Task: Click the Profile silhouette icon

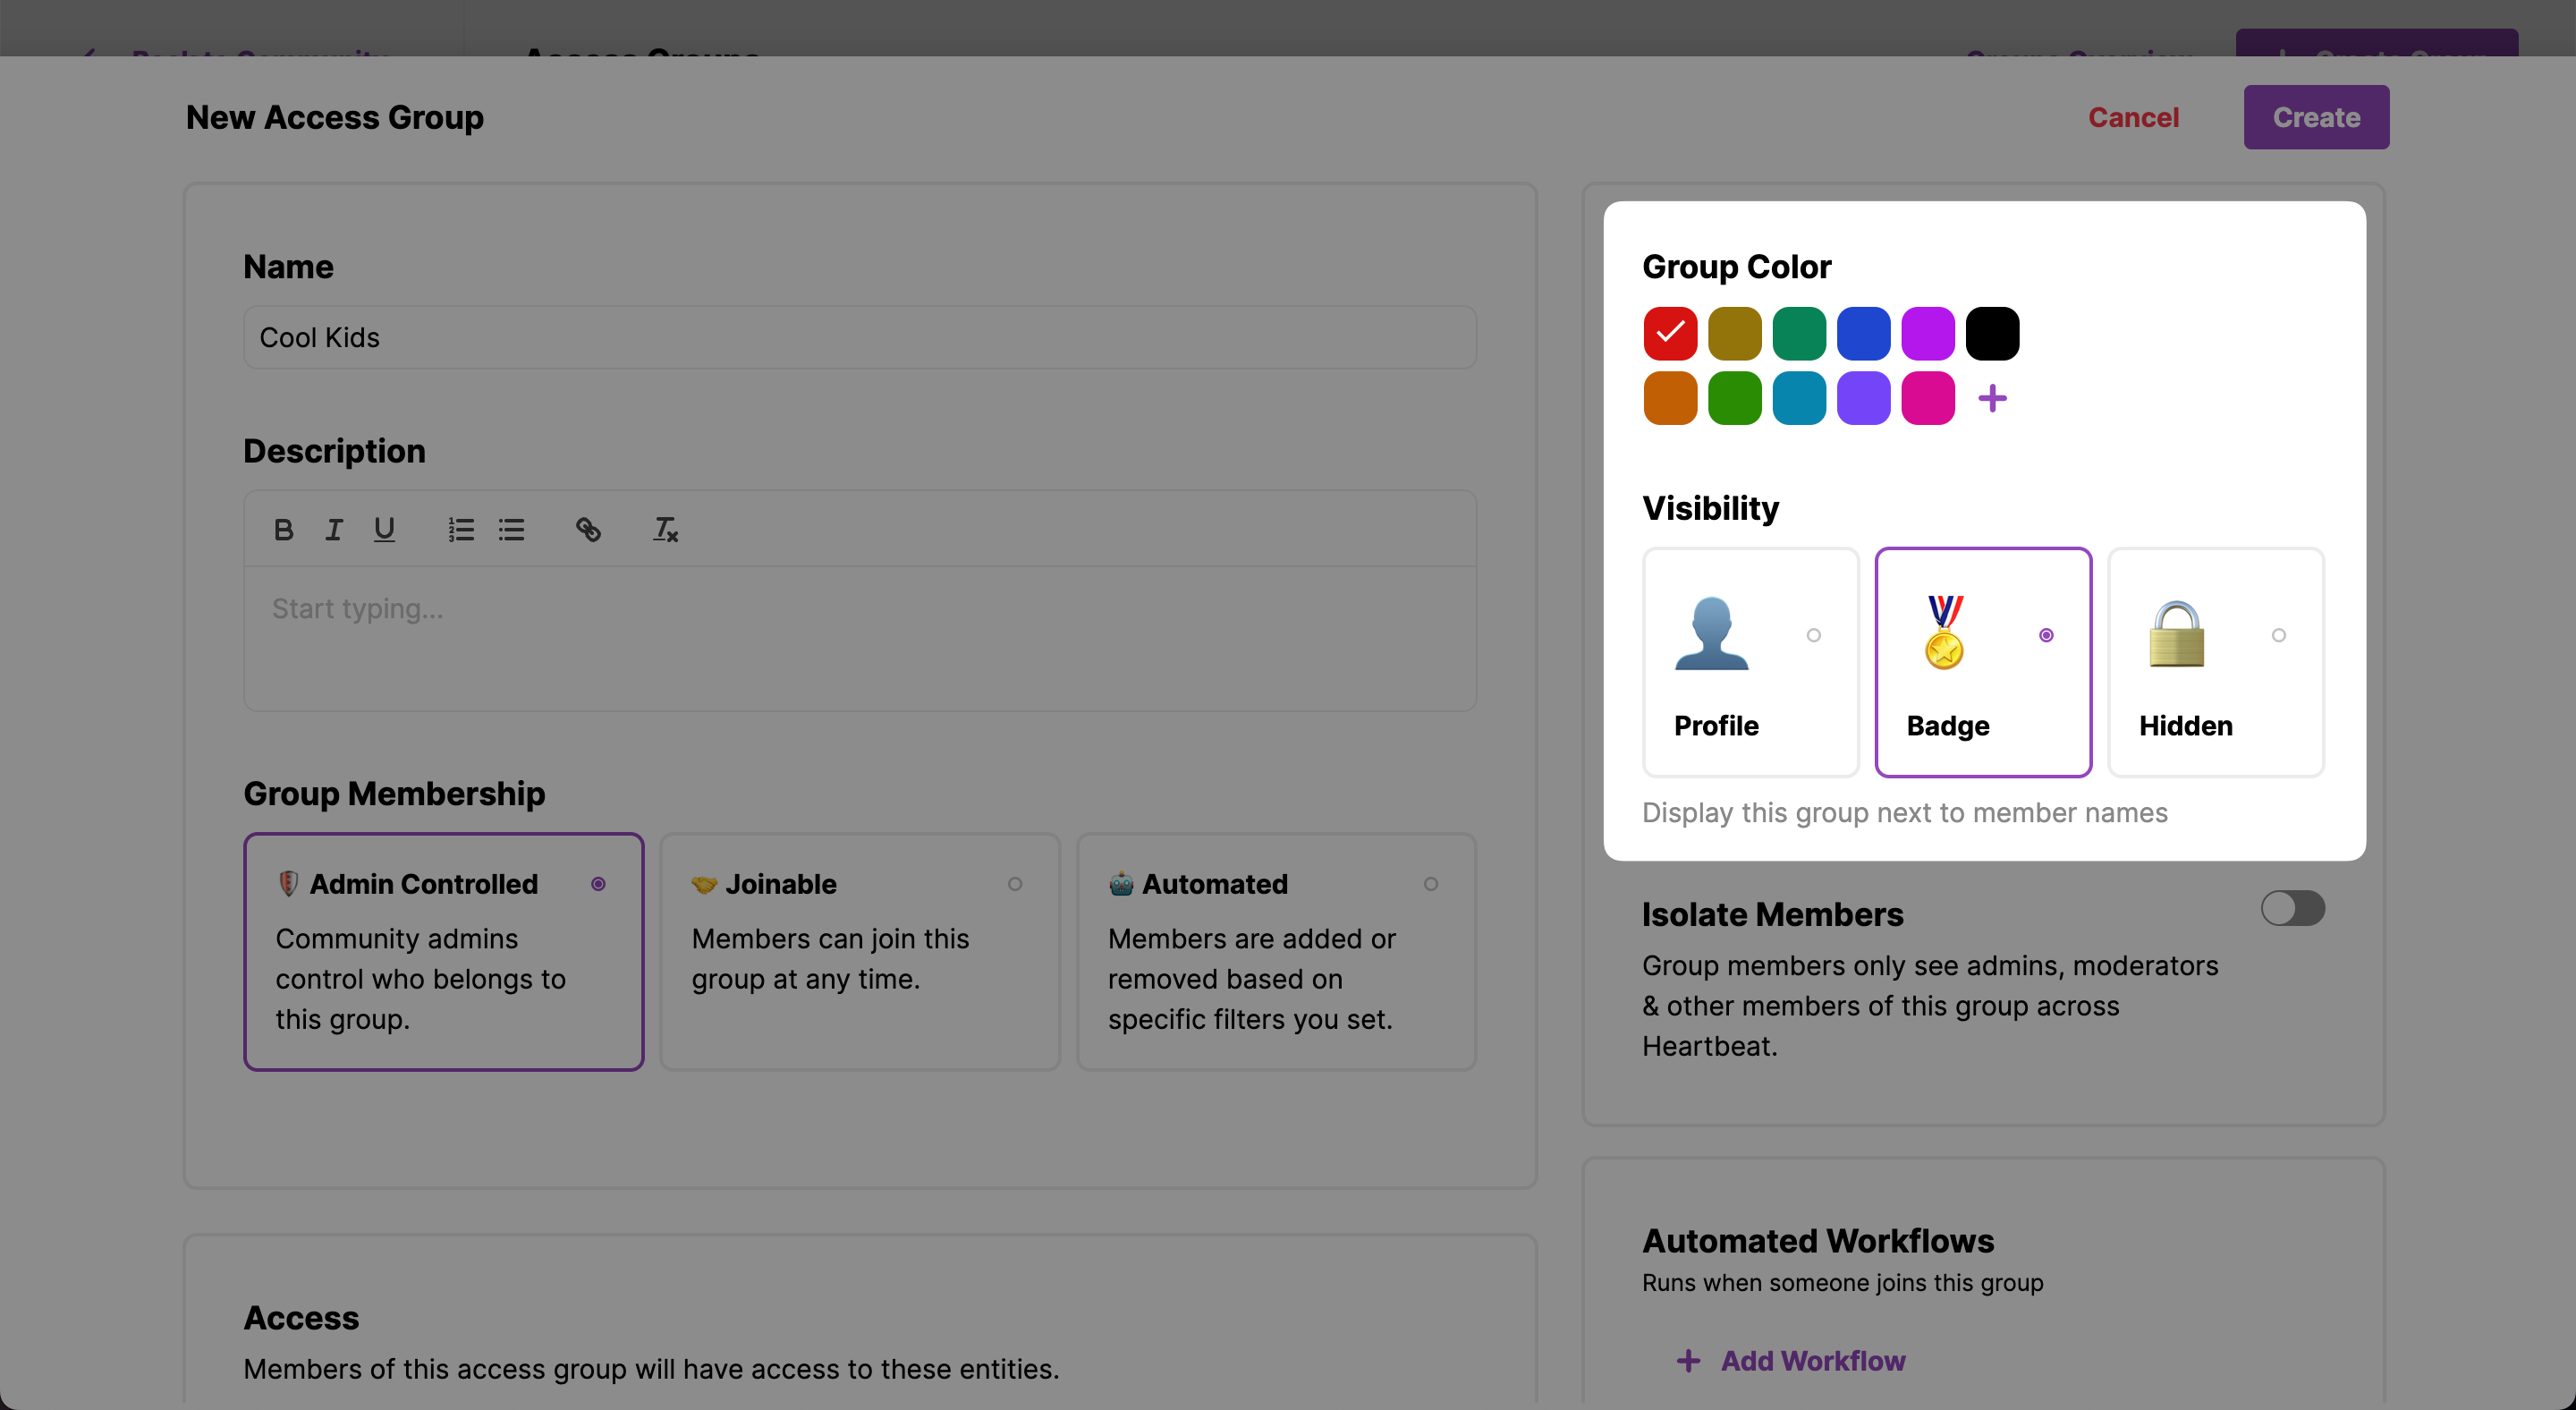Action: coord(1711,634)
